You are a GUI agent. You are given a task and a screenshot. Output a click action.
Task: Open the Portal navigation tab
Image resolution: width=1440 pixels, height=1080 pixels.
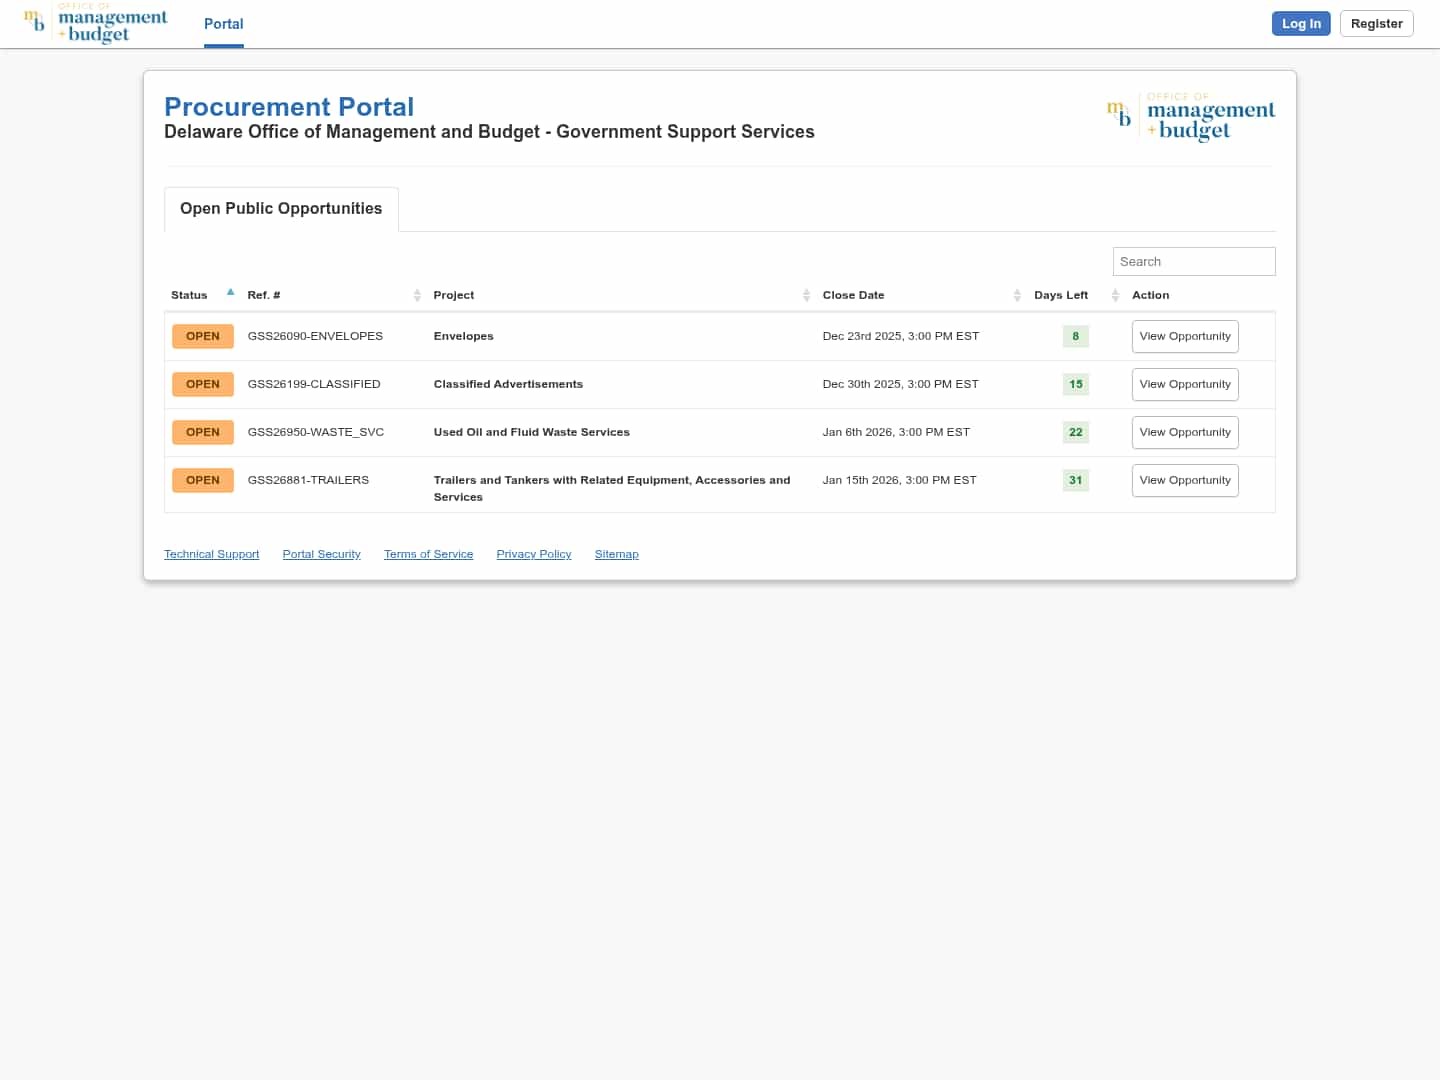point(223,24)
